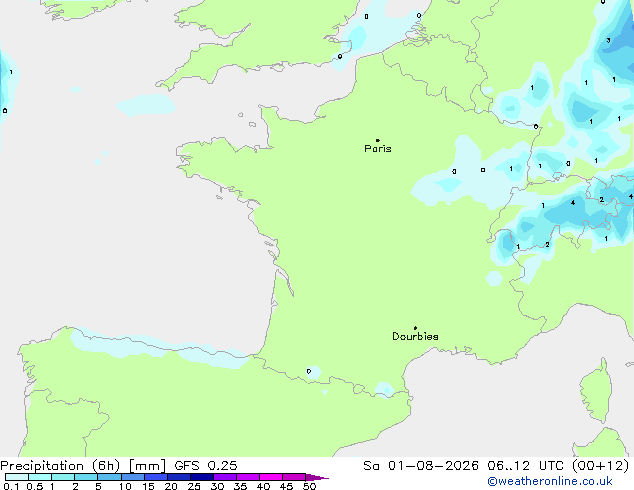
Task: Click the Paris city dot marker
Action: click(378, 140)
